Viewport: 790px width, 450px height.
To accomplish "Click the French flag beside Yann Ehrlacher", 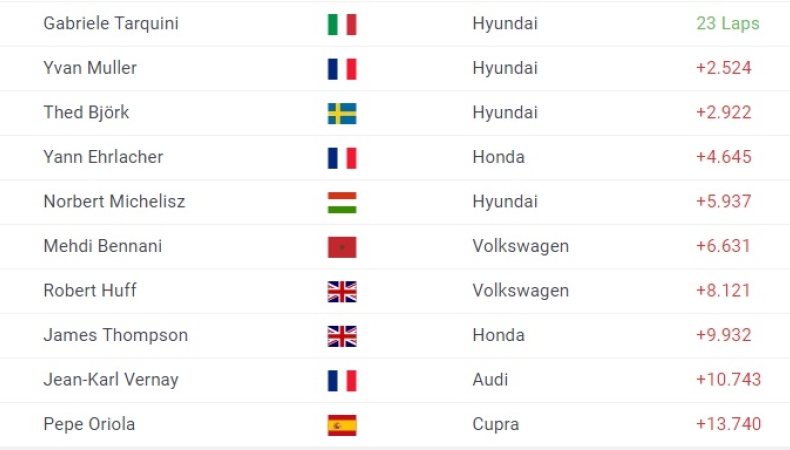I will tap(342, 158).
